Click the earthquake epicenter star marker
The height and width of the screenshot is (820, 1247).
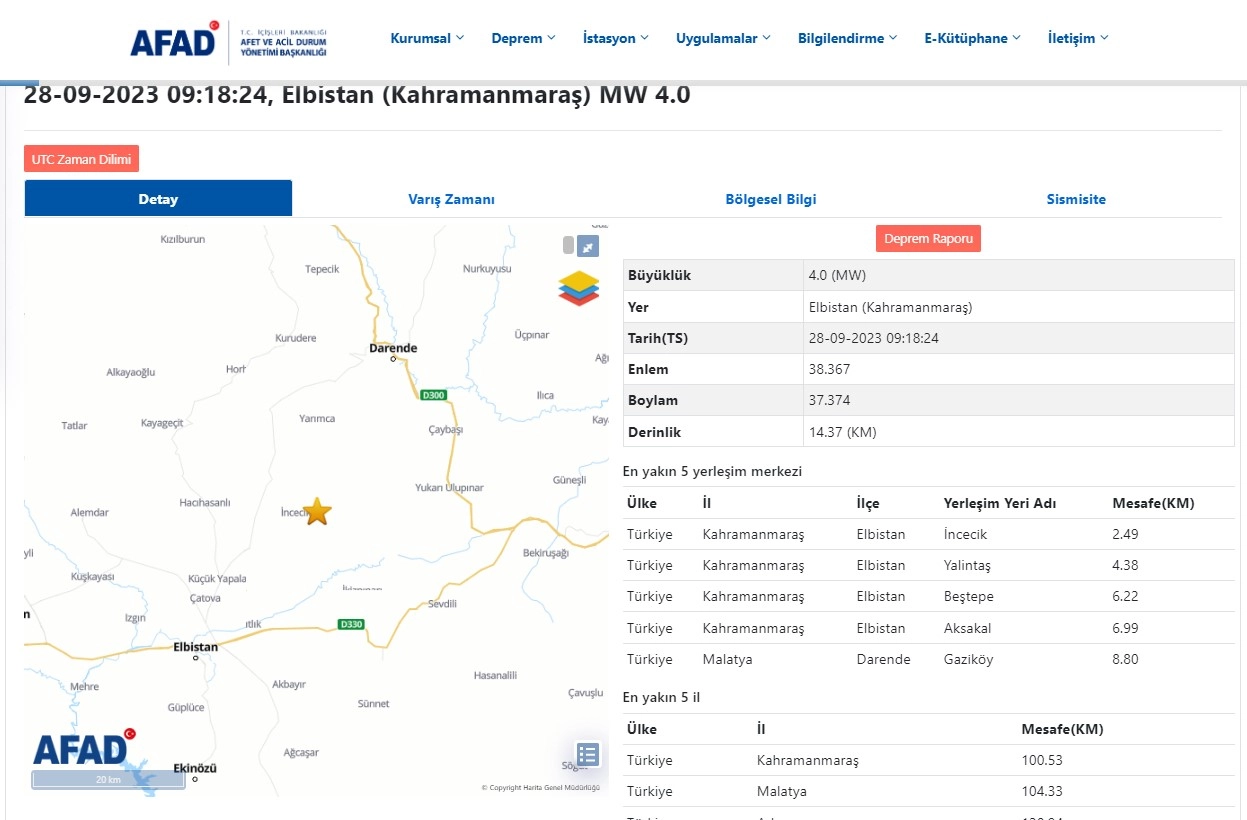(317, 511)
